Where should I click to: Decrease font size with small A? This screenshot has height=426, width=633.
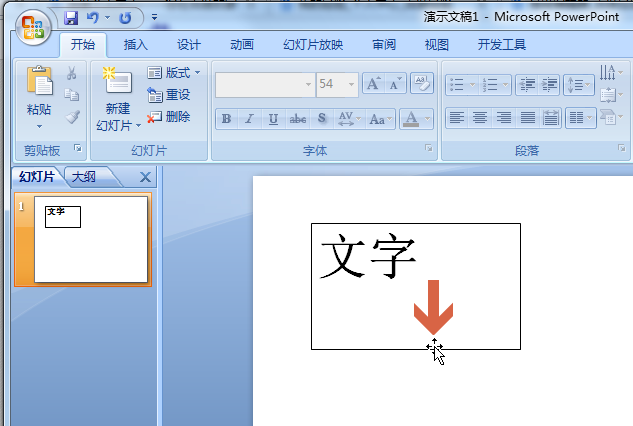coord(395,84)
